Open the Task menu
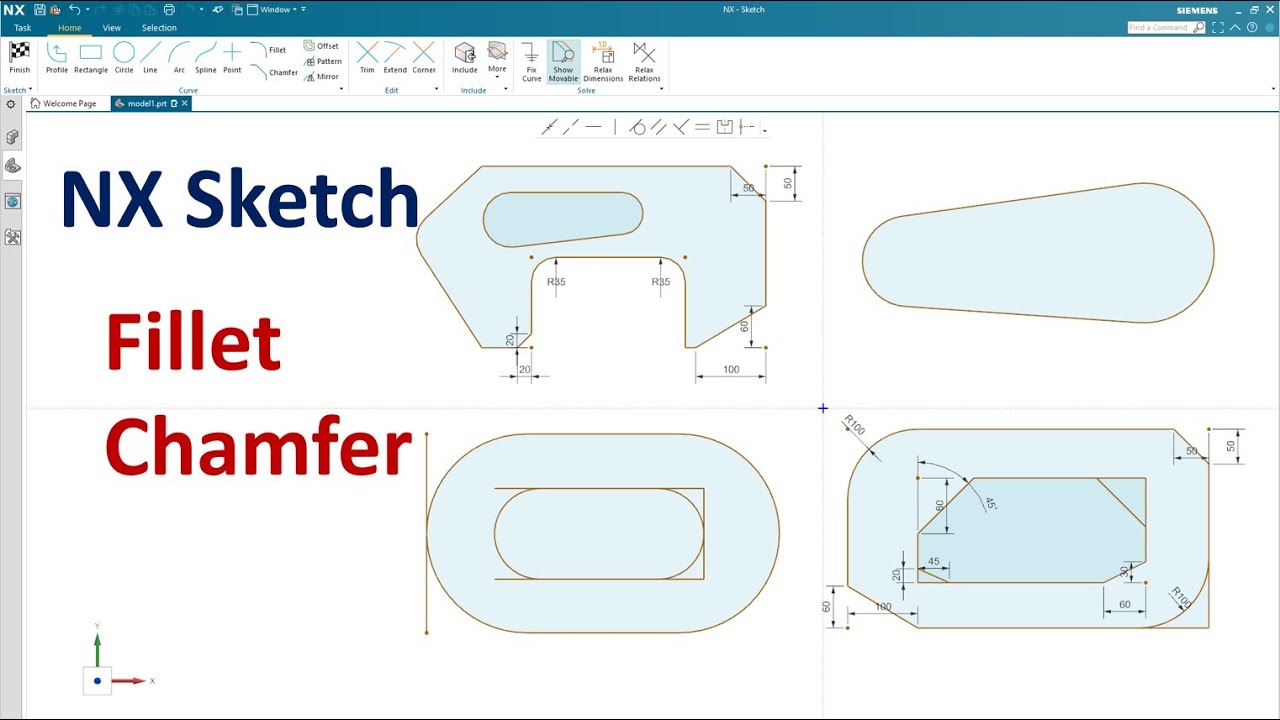 [x=22, y=28]
